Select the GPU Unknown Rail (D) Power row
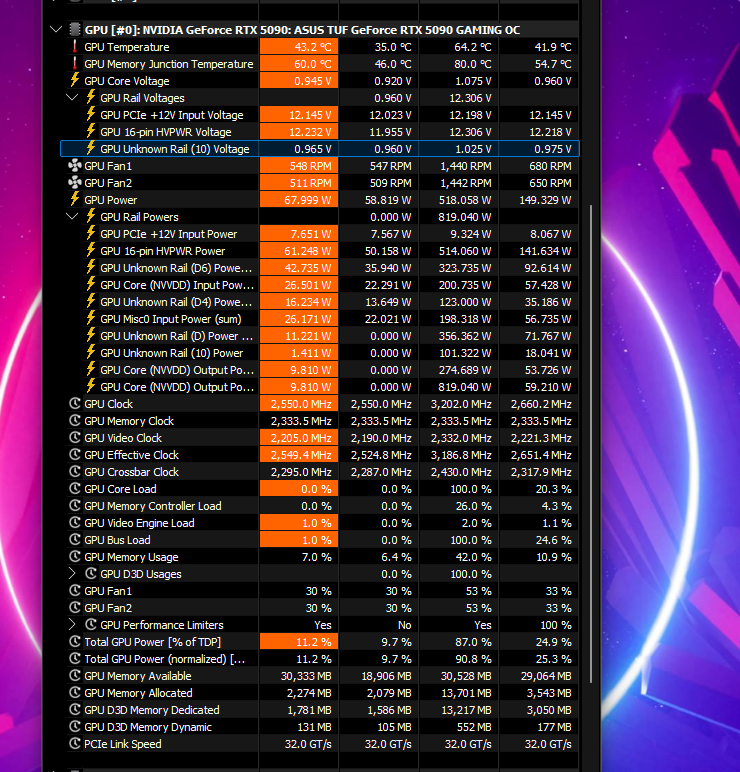 tap(319, 336)
